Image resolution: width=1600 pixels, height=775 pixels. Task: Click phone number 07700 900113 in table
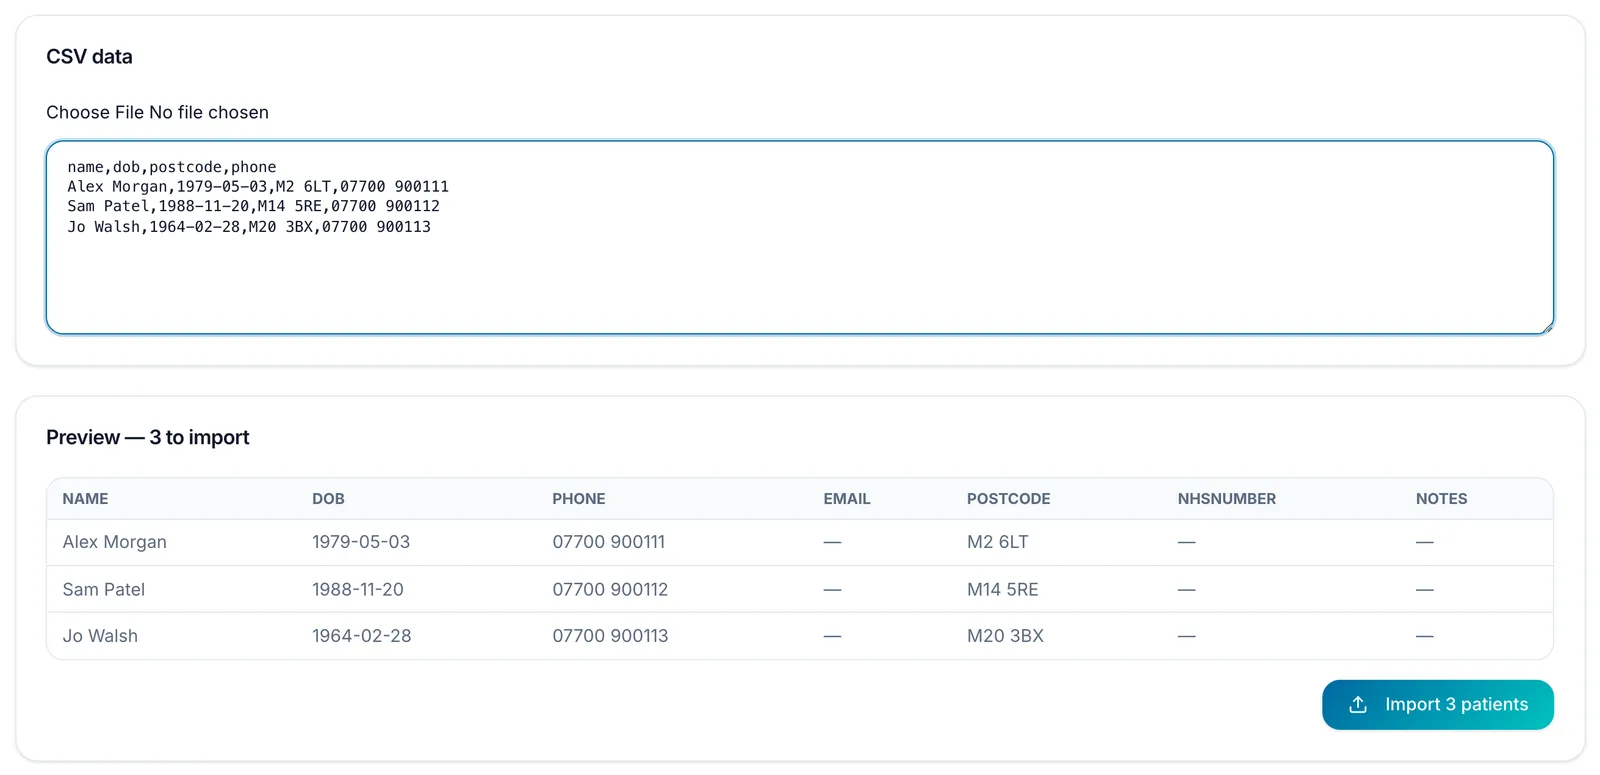click(610, 636)
